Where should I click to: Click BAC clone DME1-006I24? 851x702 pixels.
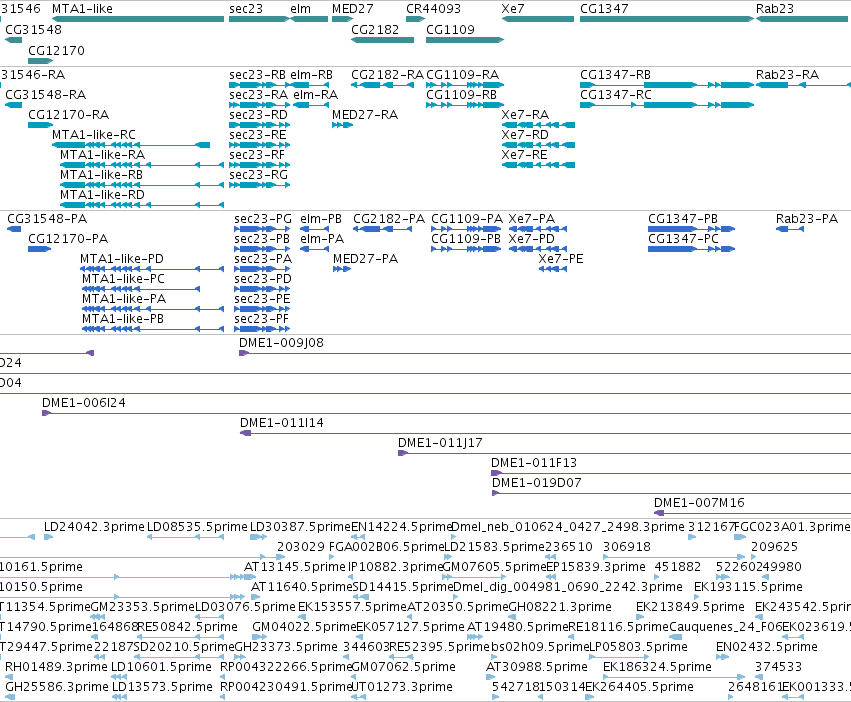447,413
